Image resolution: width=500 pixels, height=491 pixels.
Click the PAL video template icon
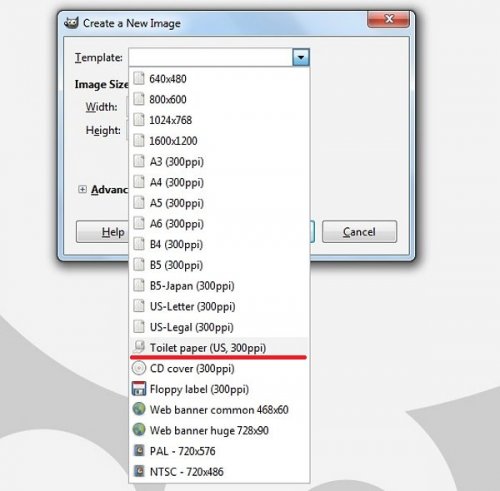pyautogui.click(x=139, y=451)
